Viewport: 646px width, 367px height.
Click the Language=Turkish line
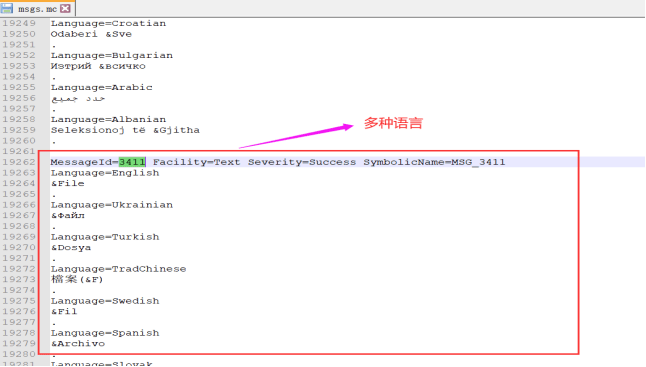(105, 237)
